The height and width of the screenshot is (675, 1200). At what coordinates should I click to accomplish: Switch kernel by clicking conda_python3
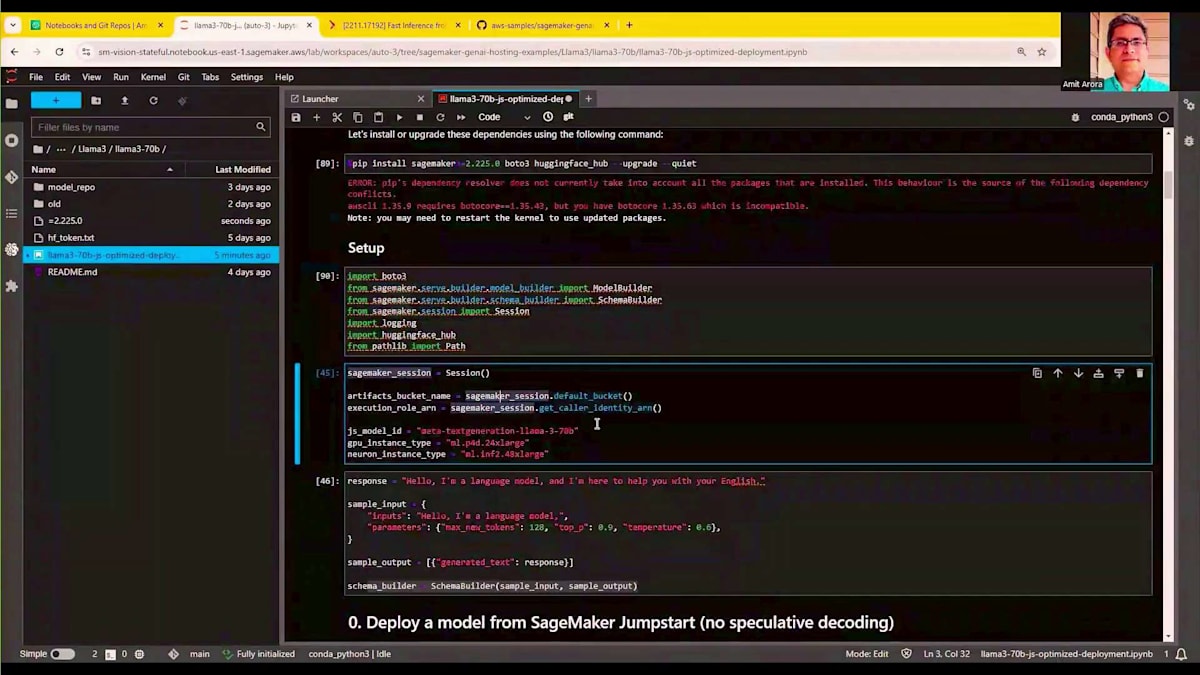1122,117
